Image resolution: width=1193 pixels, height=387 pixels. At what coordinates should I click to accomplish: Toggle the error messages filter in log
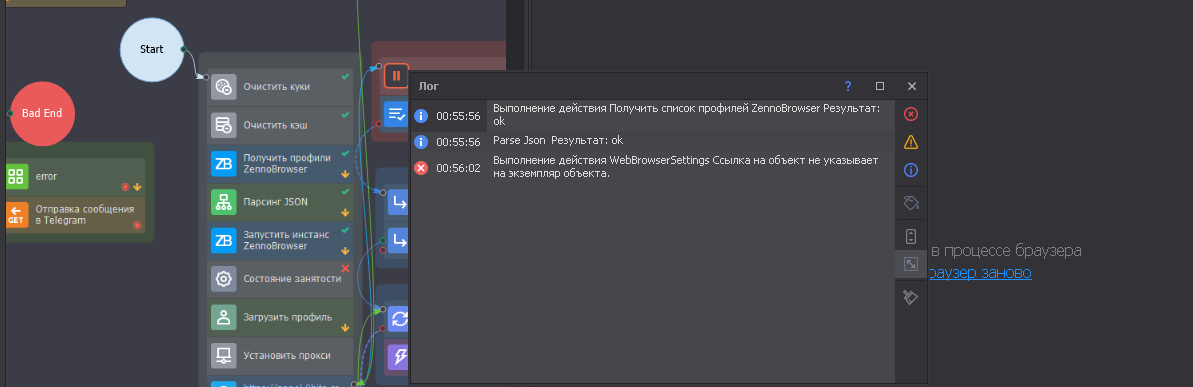911,114
